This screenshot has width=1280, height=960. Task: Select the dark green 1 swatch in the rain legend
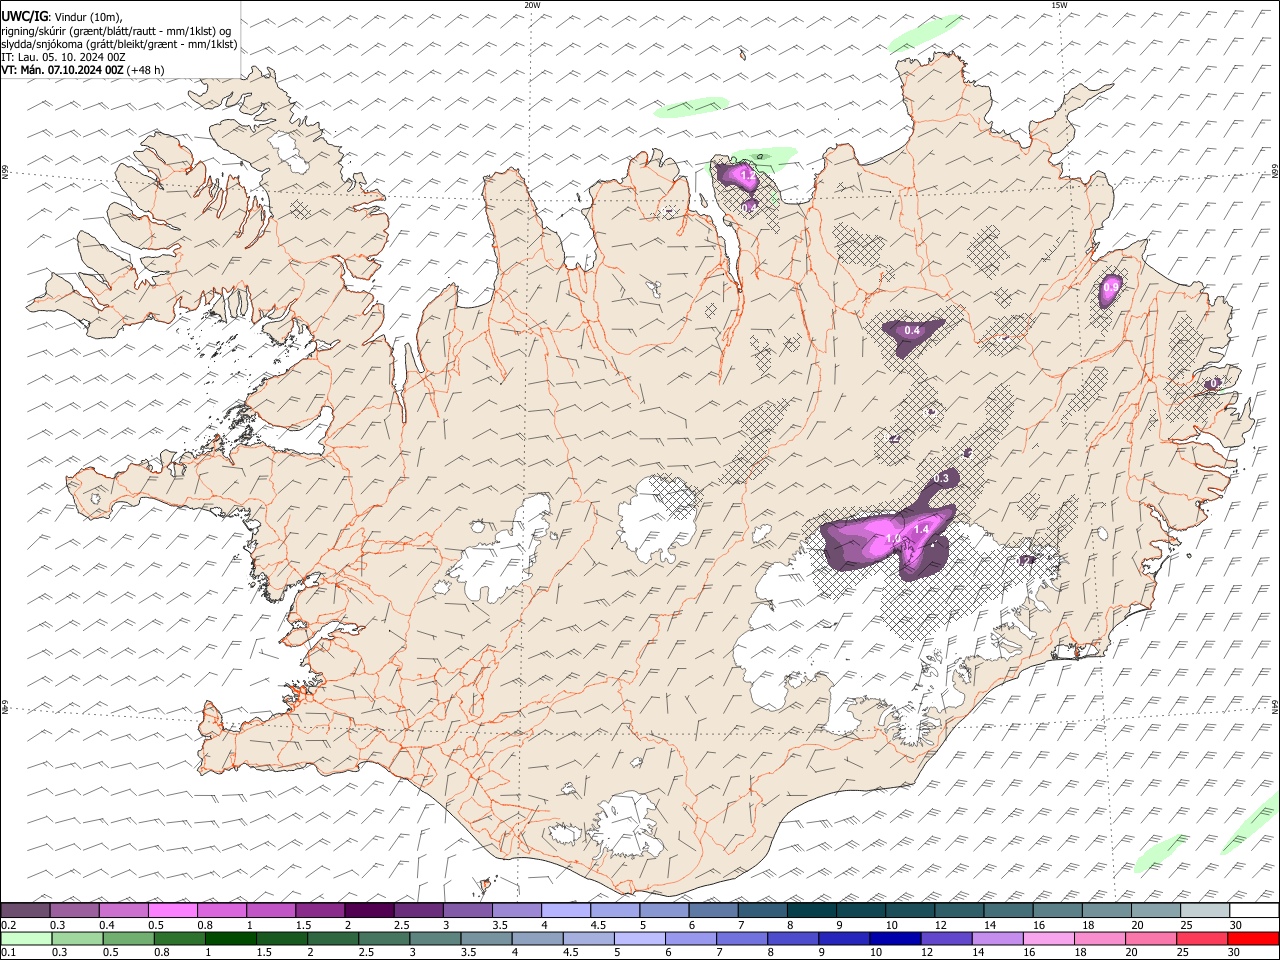[230, 938]
